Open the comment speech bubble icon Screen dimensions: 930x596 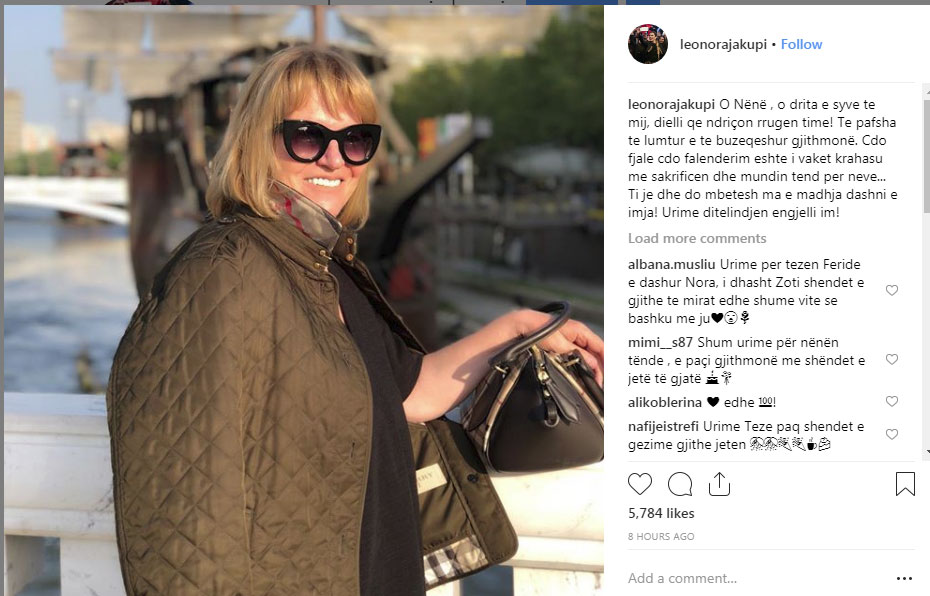680,484
